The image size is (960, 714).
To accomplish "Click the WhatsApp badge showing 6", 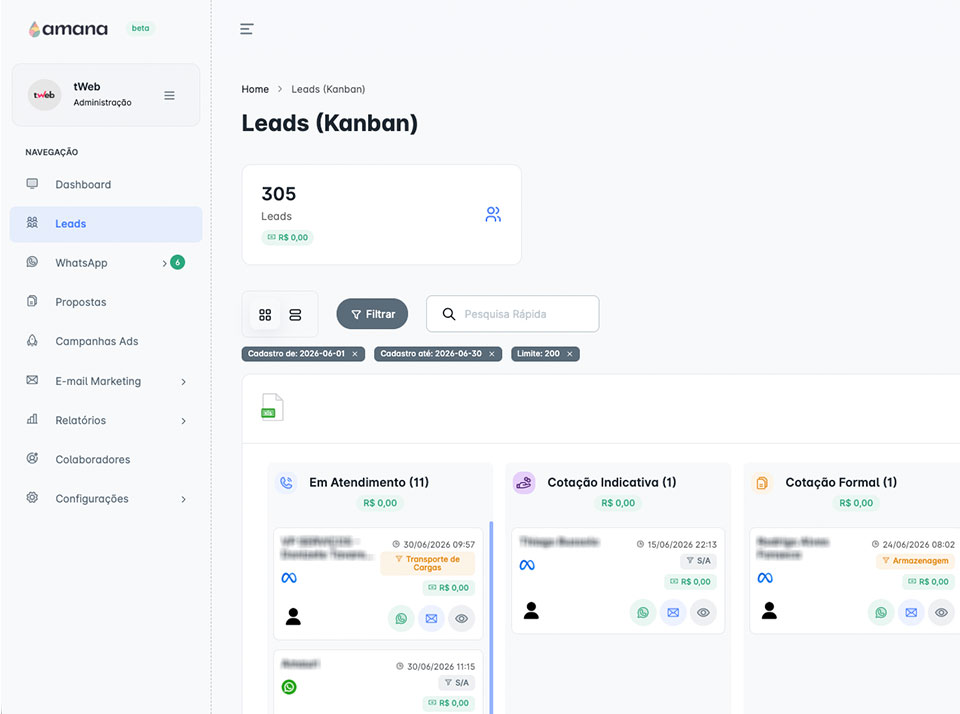I will [178, 262].
